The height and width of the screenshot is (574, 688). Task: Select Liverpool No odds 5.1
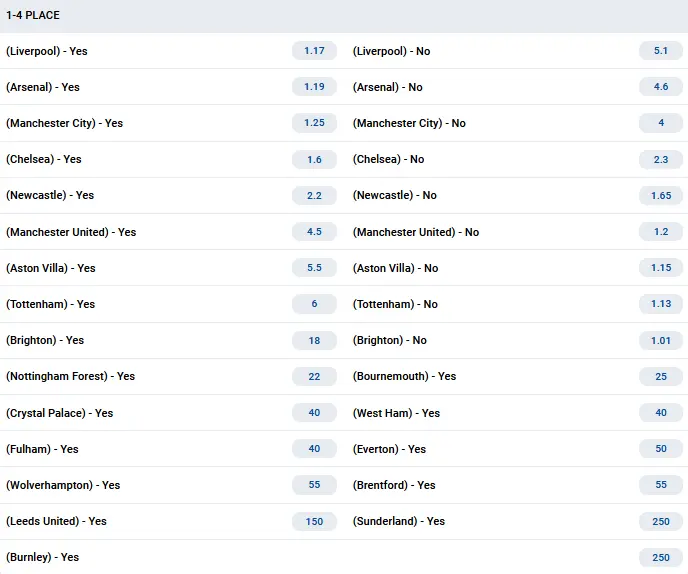point(661,51)
